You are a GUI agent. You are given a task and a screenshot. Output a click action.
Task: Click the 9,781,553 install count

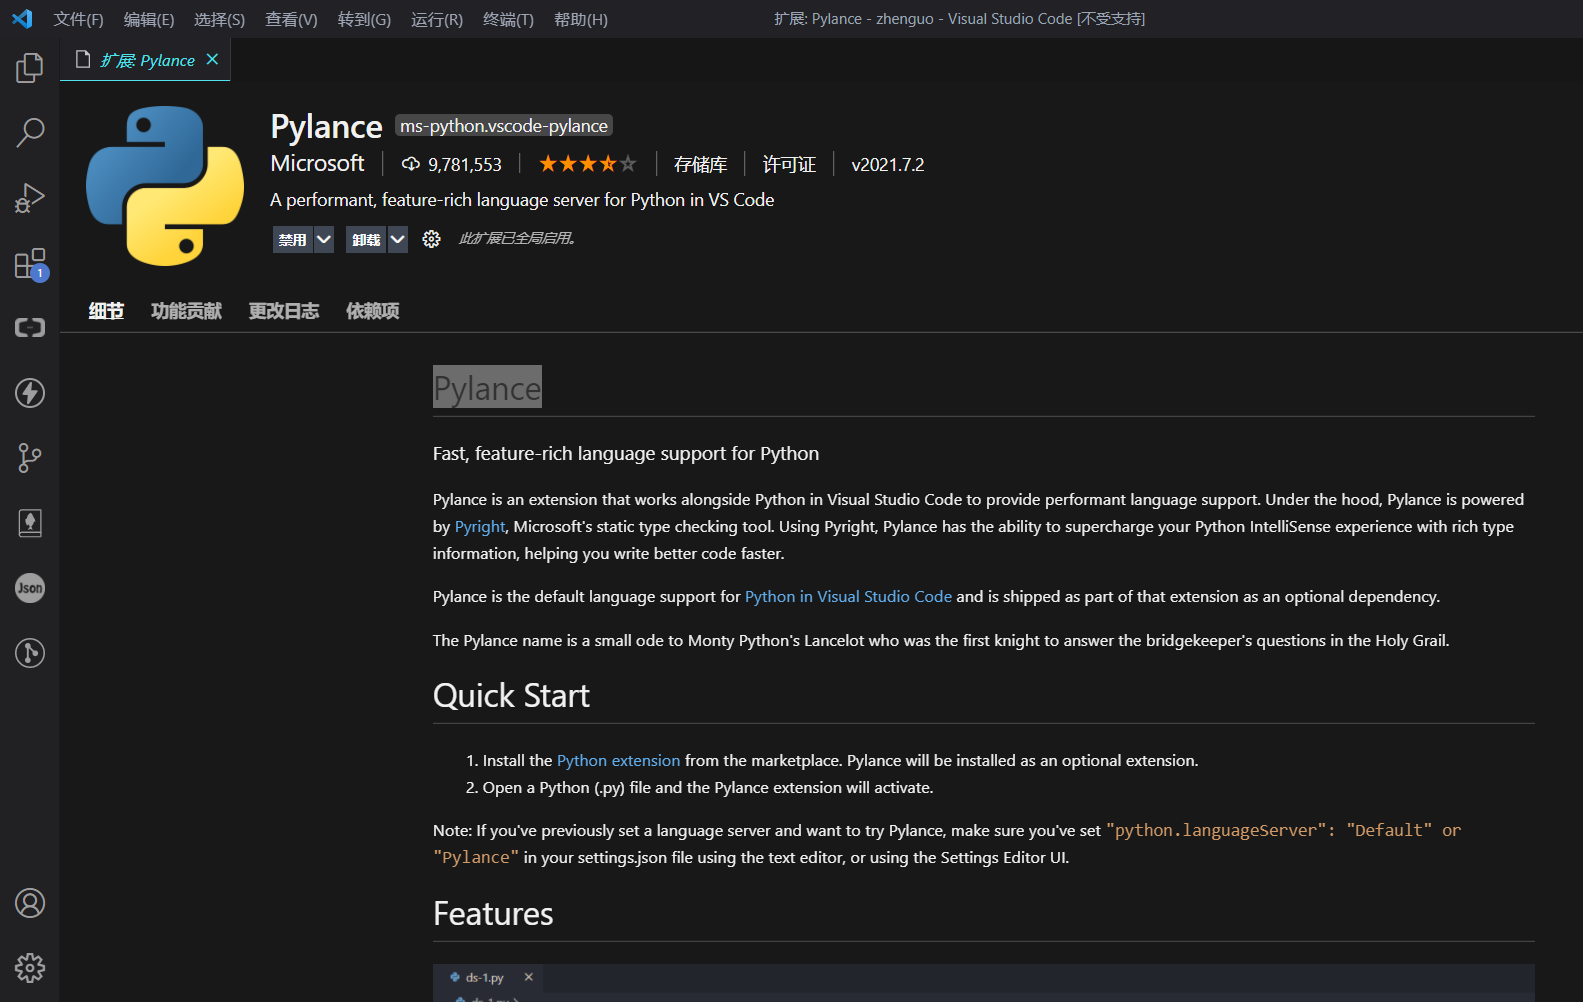[465, 164]
